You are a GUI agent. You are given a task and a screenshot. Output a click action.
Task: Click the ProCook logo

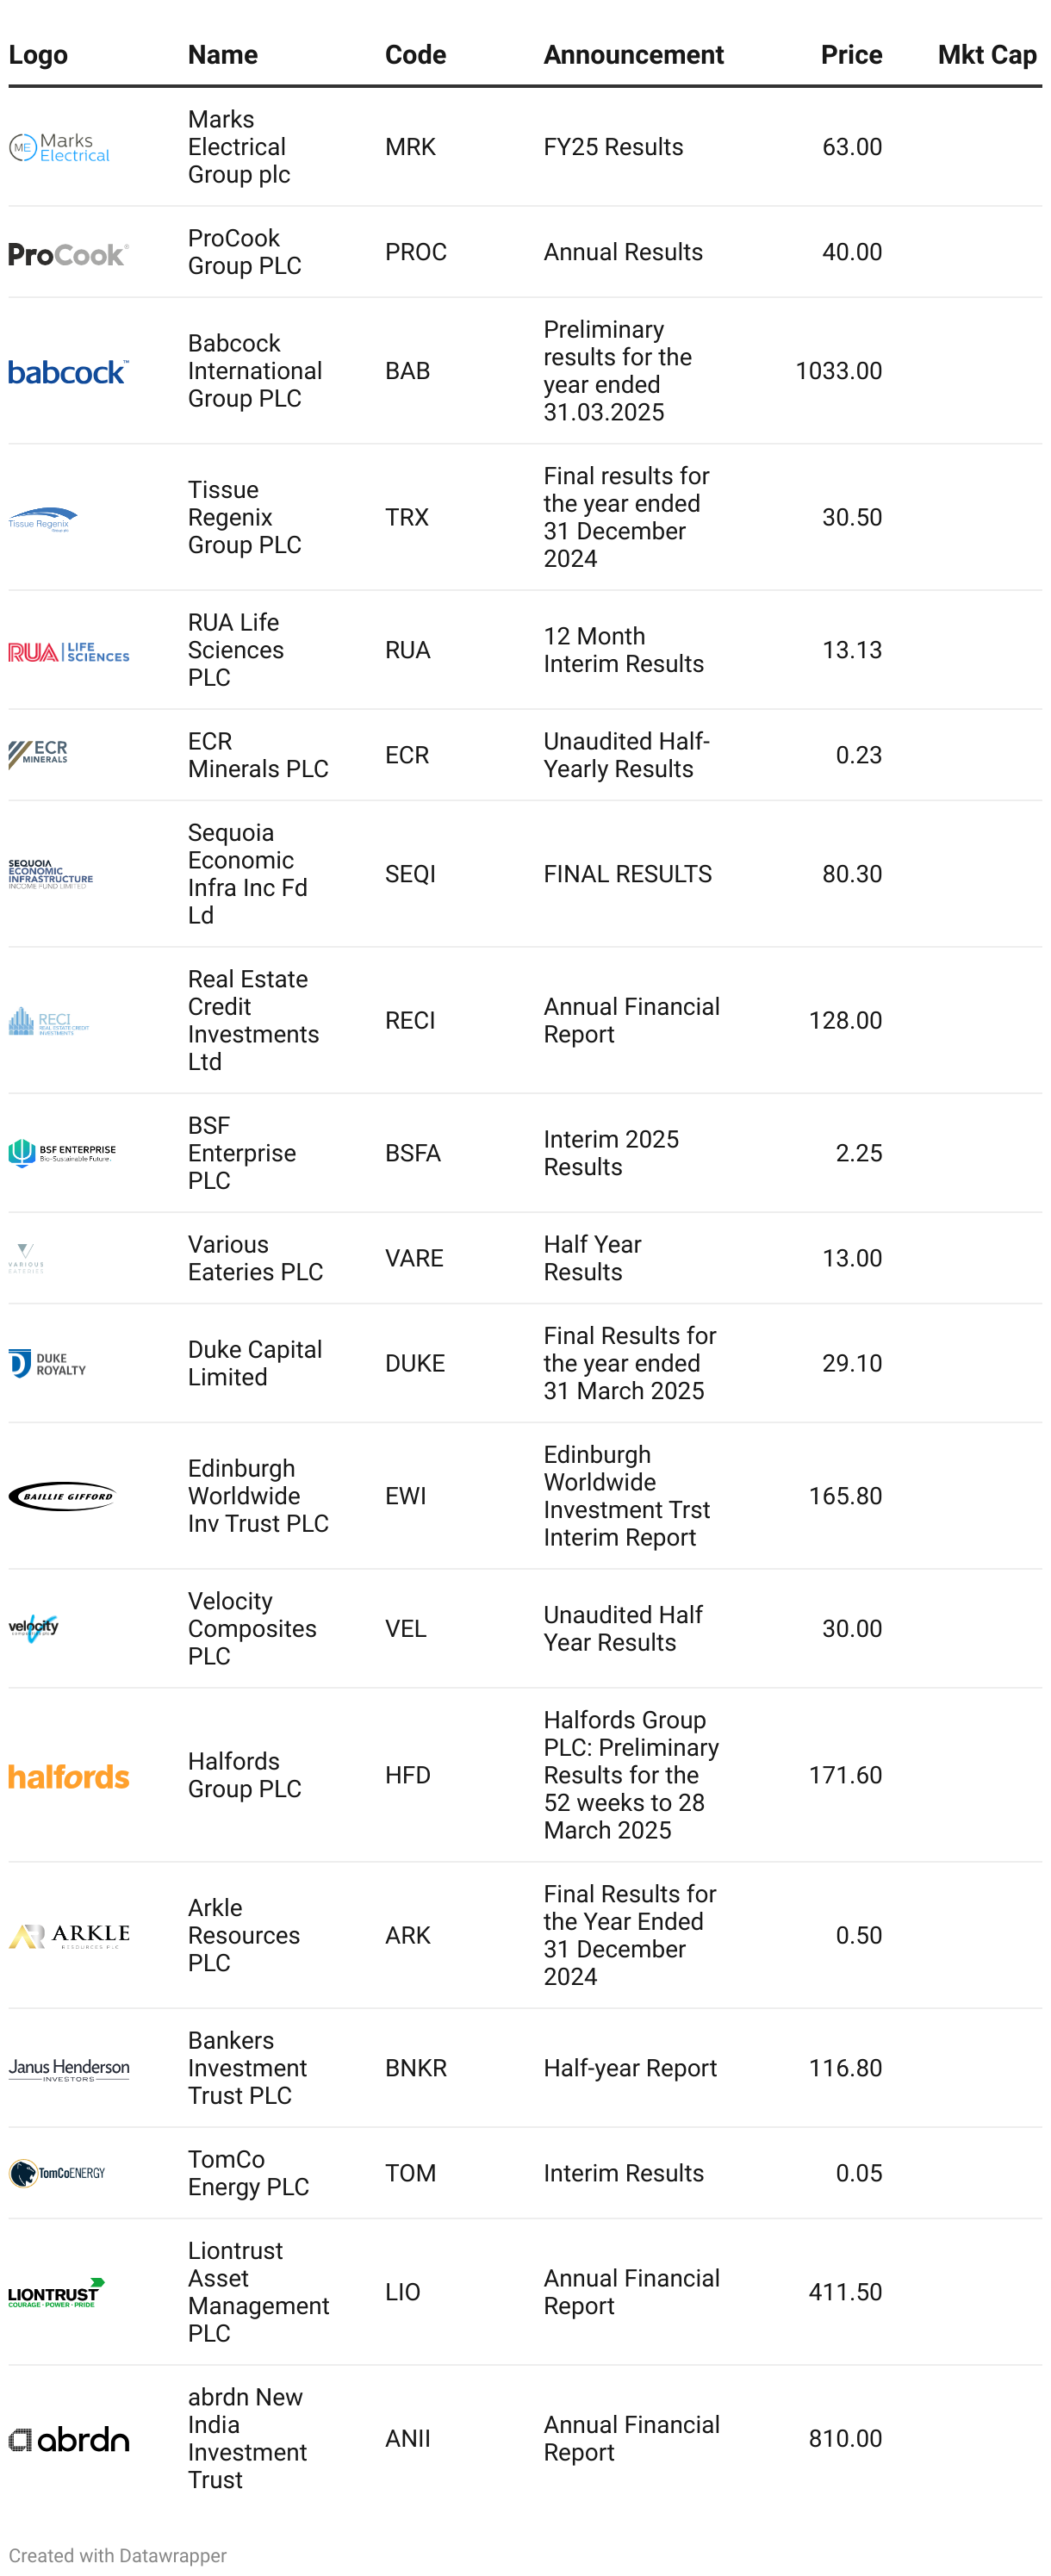coord(68,254)
